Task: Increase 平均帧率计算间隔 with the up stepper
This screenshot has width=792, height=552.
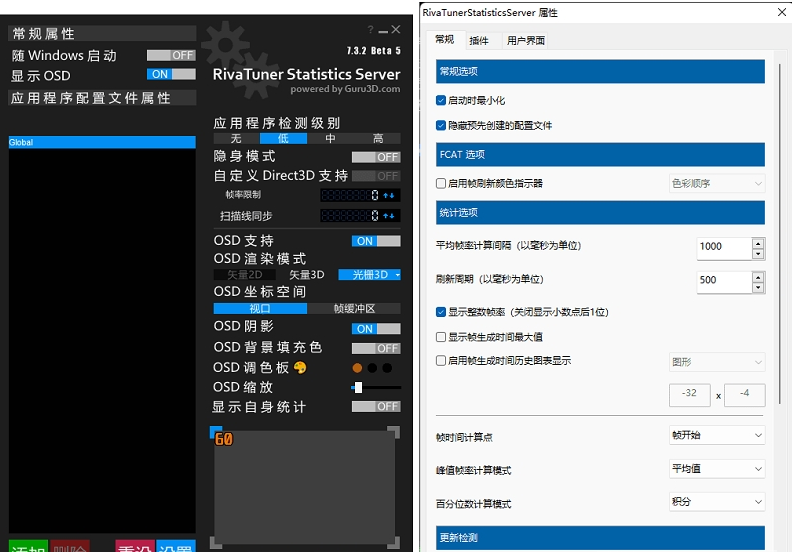Action: (x=758, y=243)
